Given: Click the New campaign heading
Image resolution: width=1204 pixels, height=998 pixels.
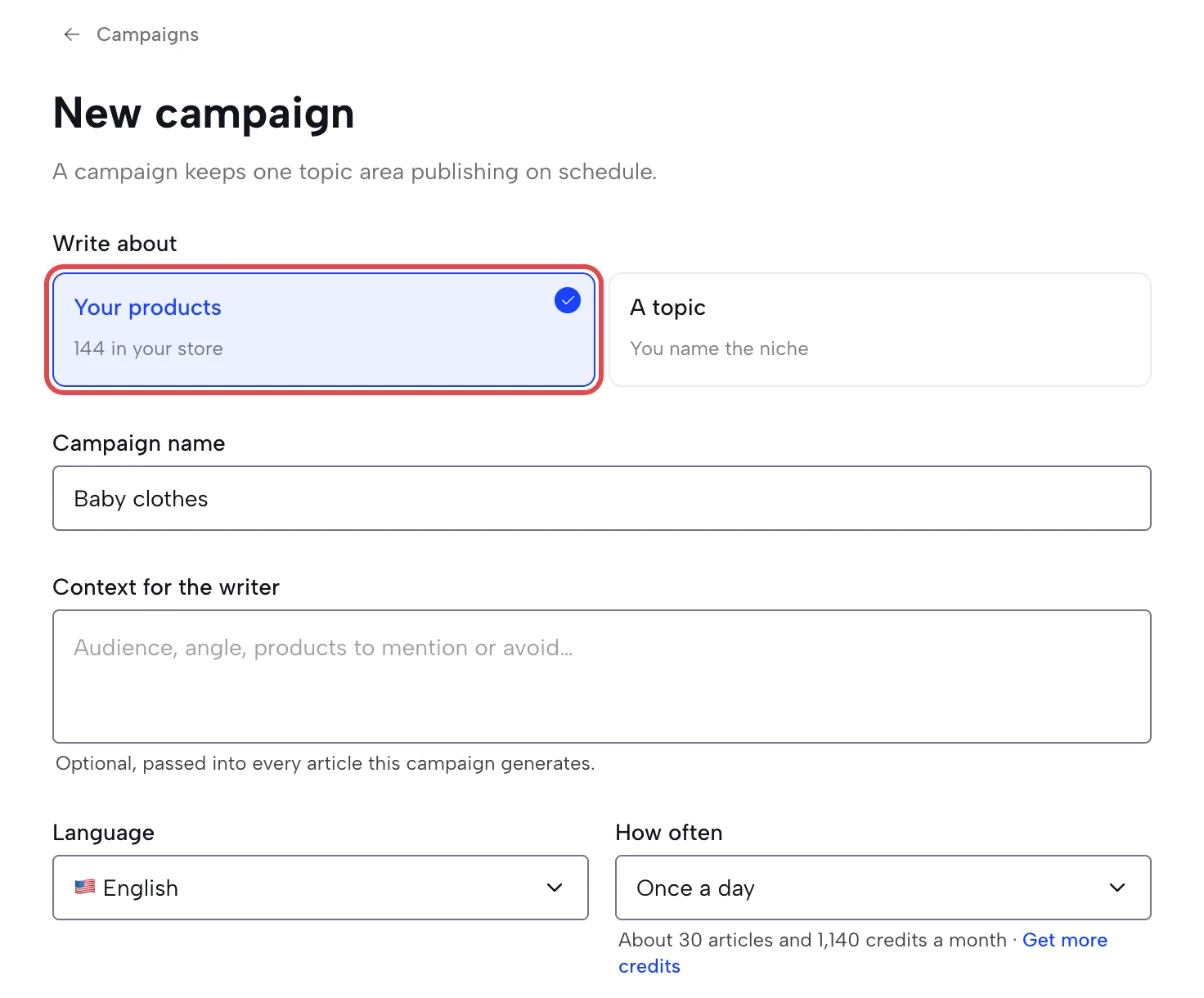Looking at the screenshot, I should click(204, 113).
